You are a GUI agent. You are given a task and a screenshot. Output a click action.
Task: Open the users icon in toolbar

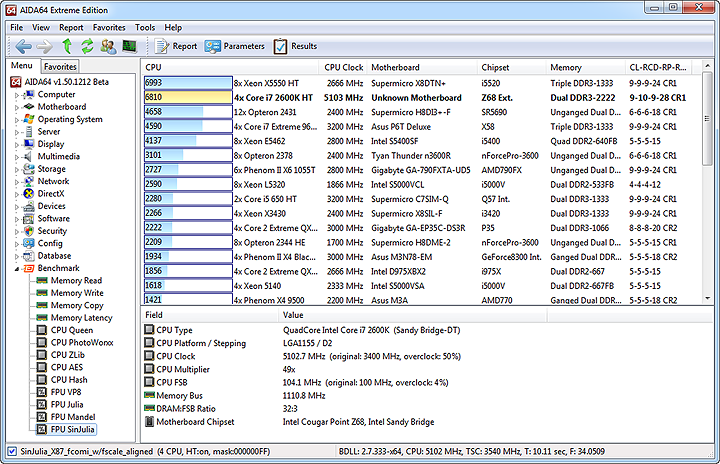coord(108,46)
